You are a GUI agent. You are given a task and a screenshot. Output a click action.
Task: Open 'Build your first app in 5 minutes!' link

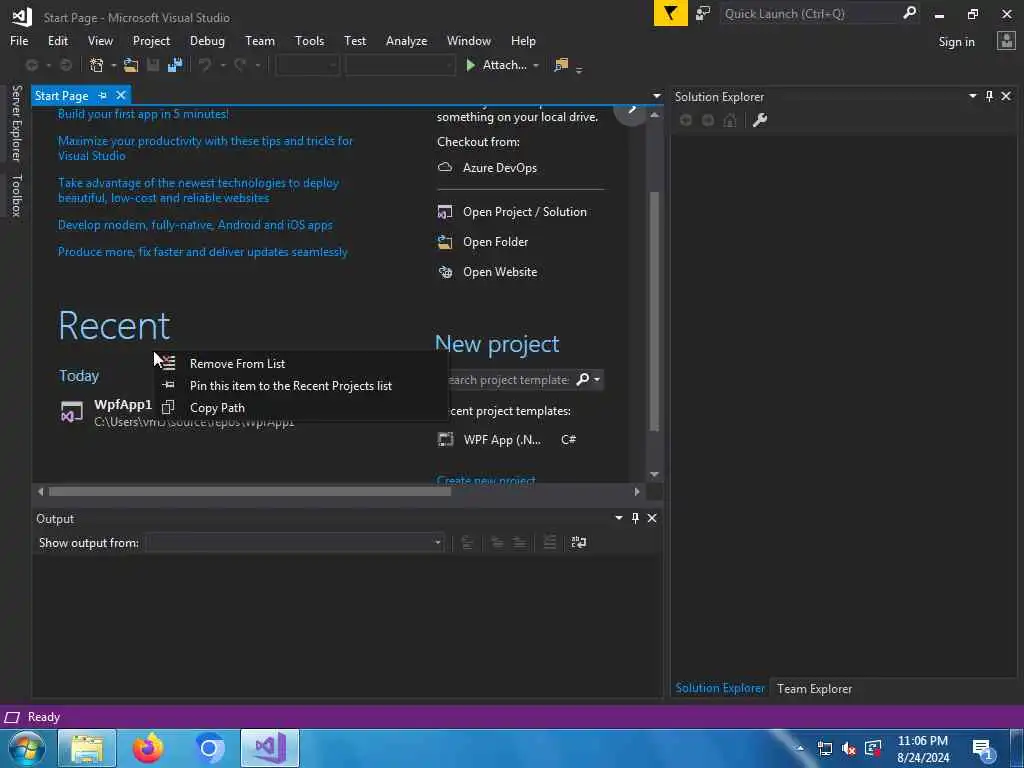(143, 114)
